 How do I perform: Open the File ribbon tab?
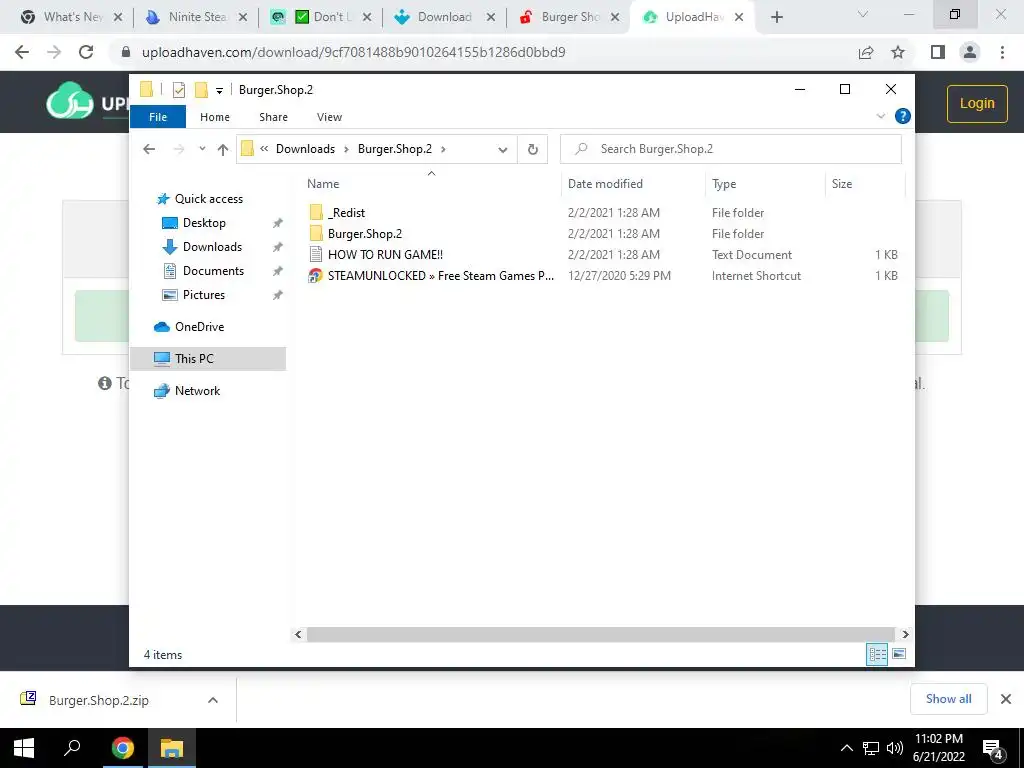tap(158, 117)
